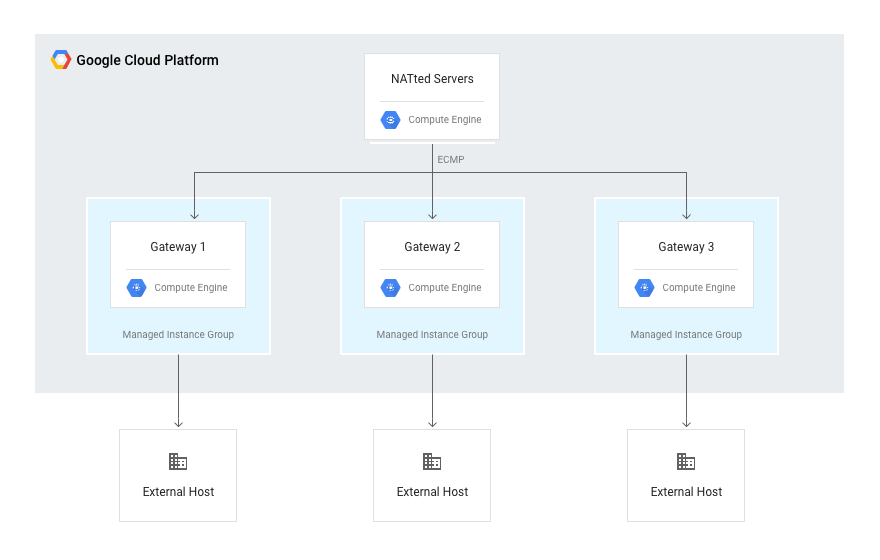Screen dimensions: 880x560
Task: Click Managed Instance Group label under Gateway 1
Action: [178, 335]
